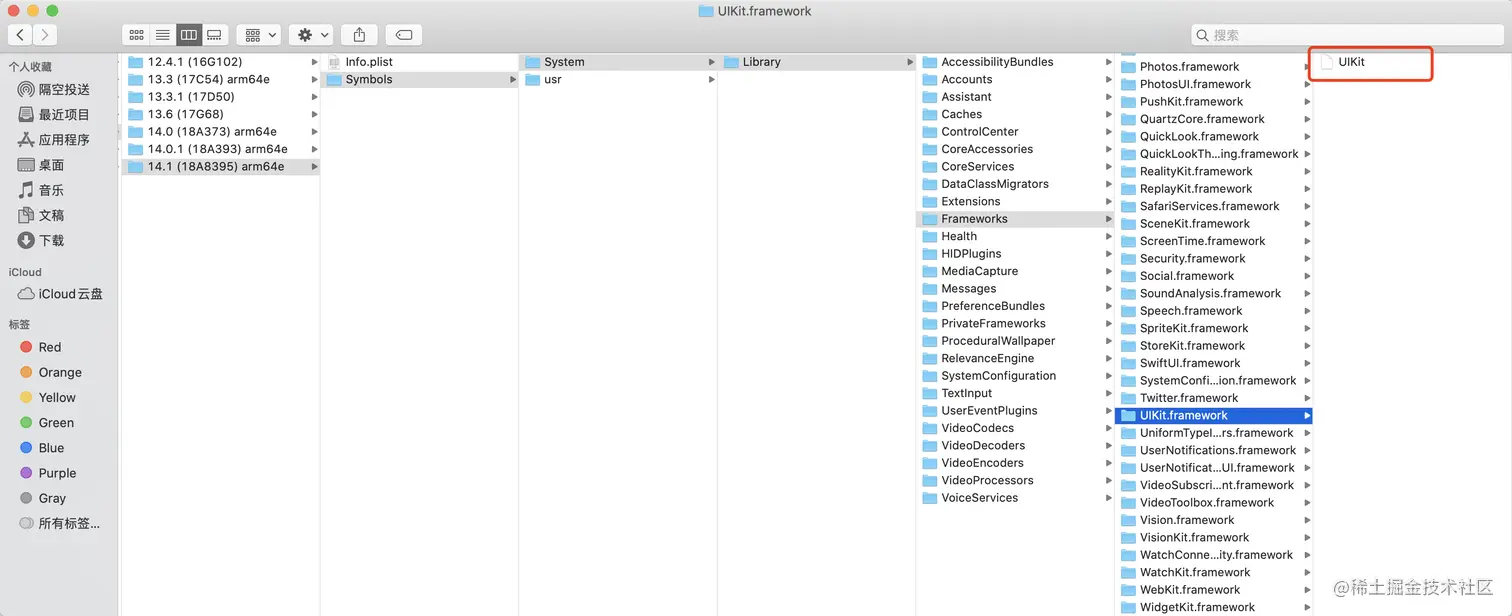Screen dimensions: 1512x616
Task: Open the group-by arrangement dropdown
Action: click(260, 35)
